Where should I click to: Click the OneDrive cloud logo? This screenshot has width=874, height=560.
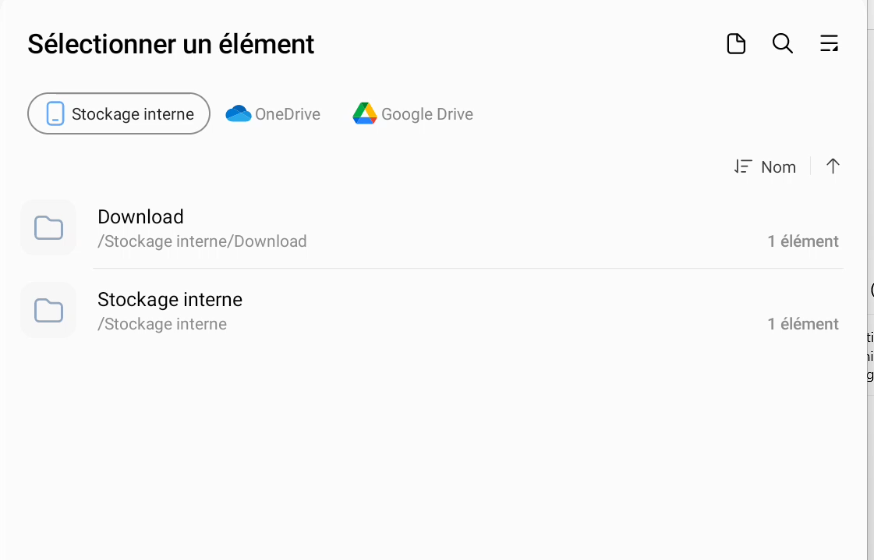238,114
